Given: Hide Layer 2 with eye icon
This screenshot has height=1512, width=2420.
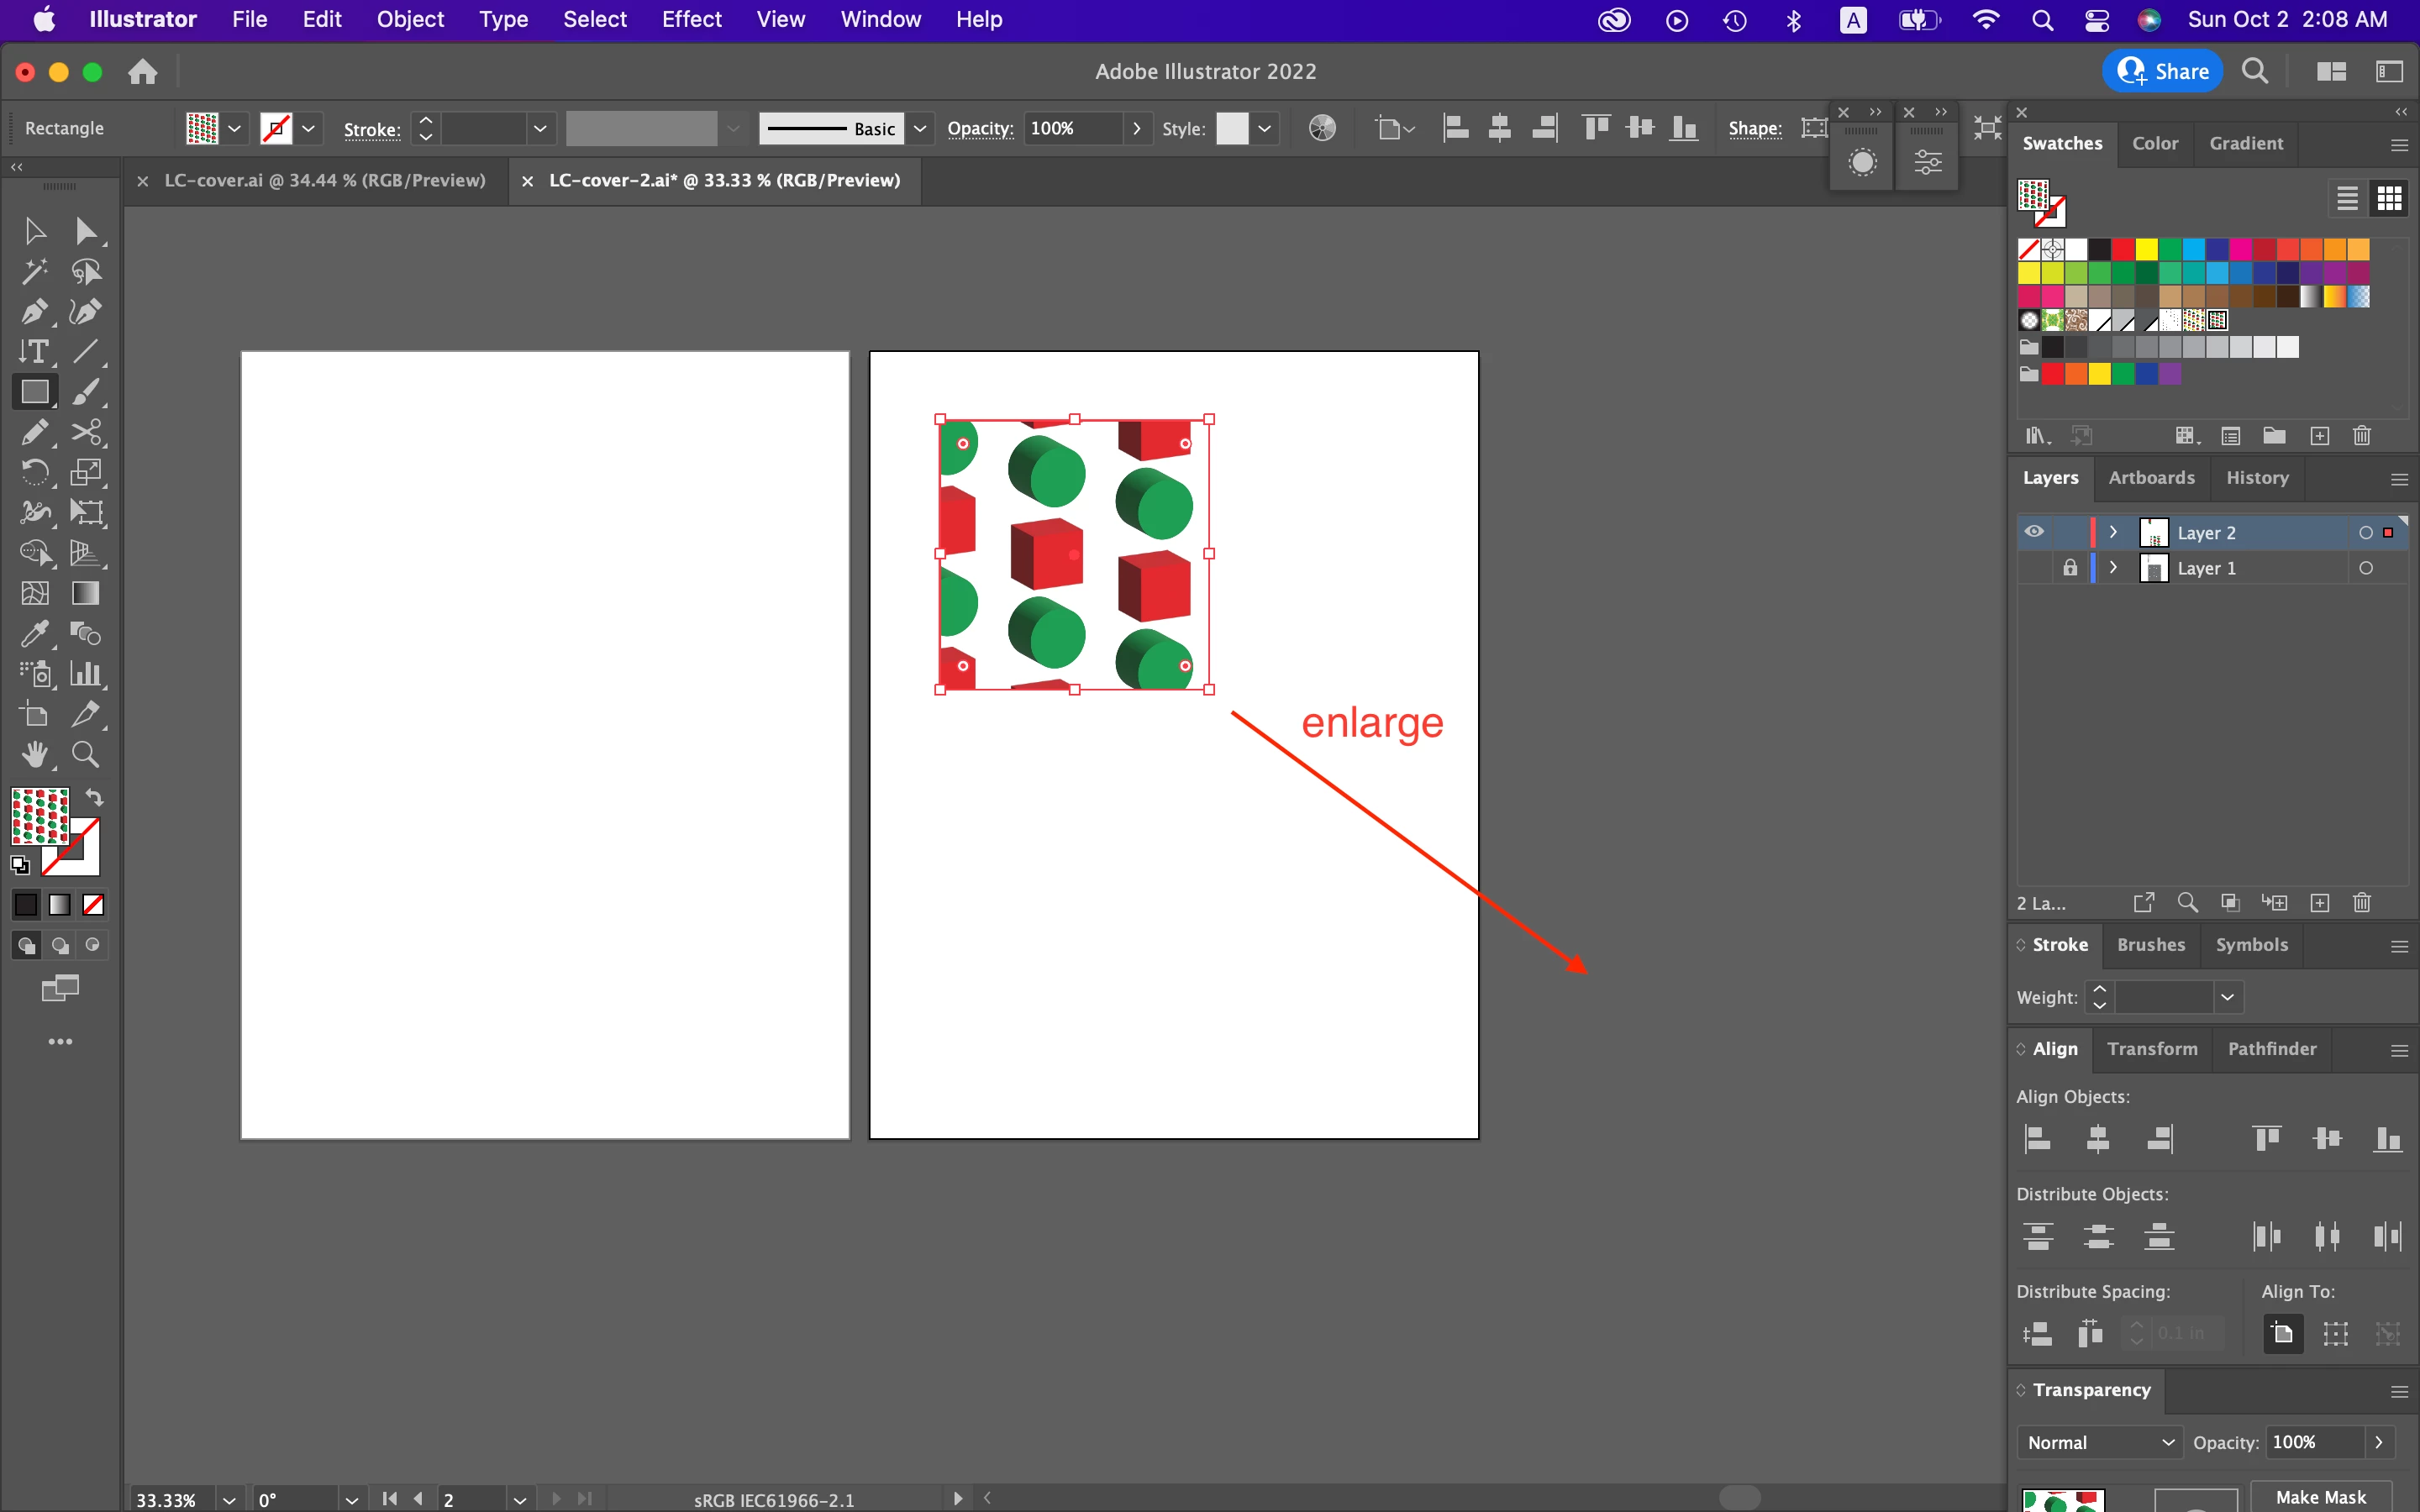Looking at the screenshot, I should tap(2034, 532).
